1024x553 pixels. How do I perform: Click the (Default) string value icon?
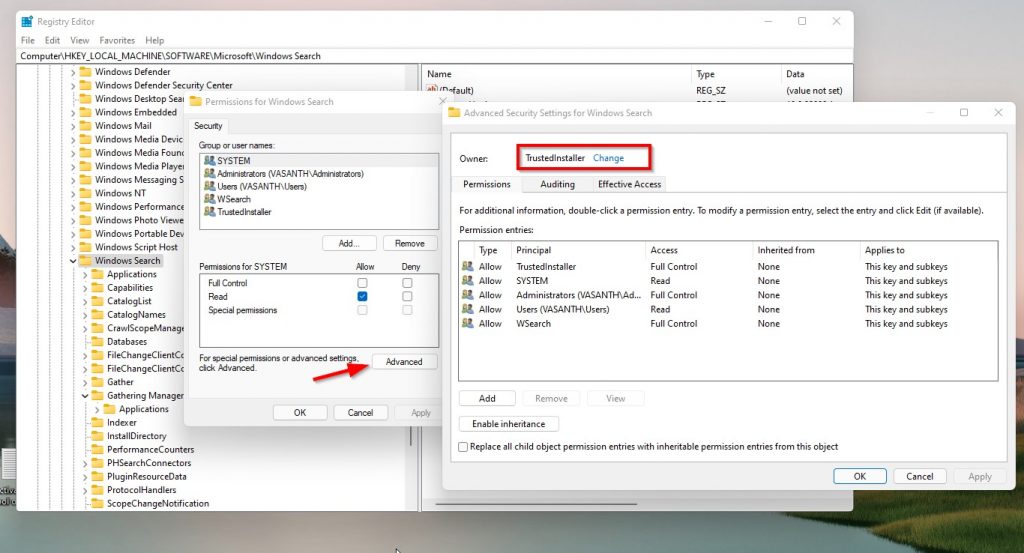coord(432,90)
